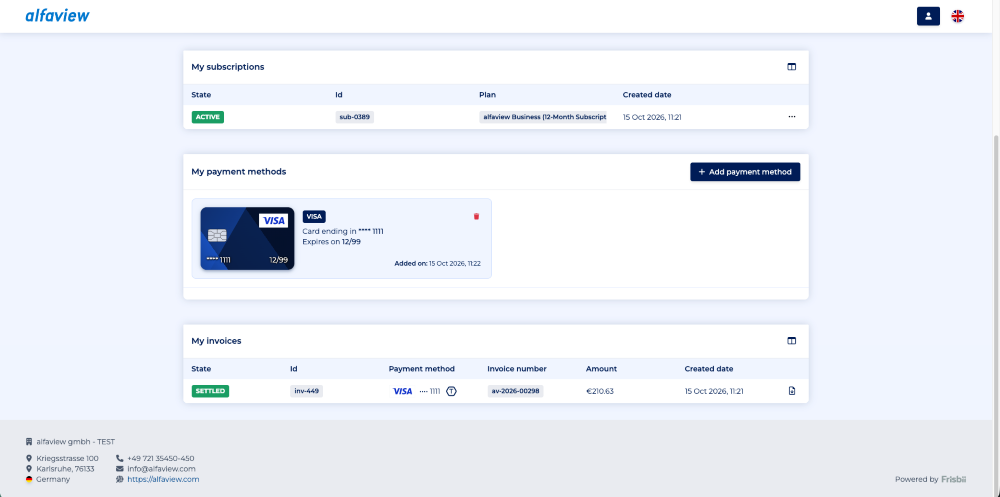The height and width of the screenshot is (497, 1000).
Task: Click the ACTIVE status badge
Action: click(x=207, y=117)
